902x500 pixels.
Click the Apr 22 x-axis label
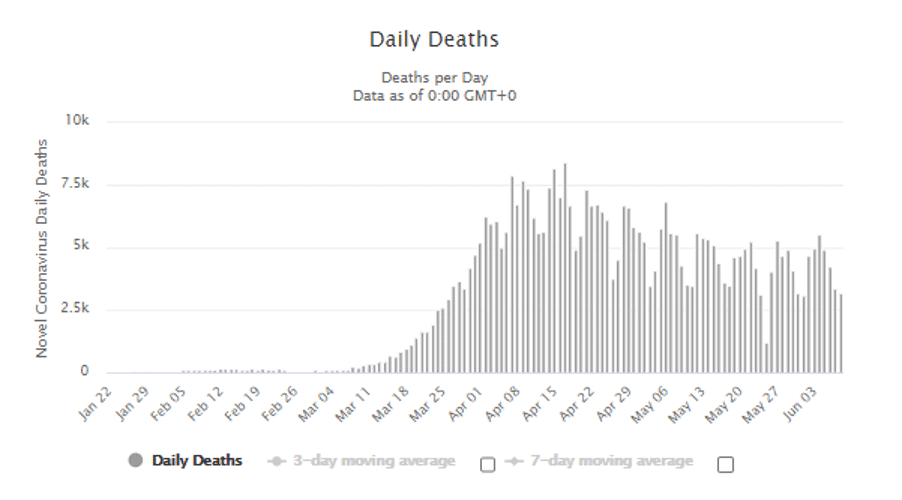coord(576,404)
